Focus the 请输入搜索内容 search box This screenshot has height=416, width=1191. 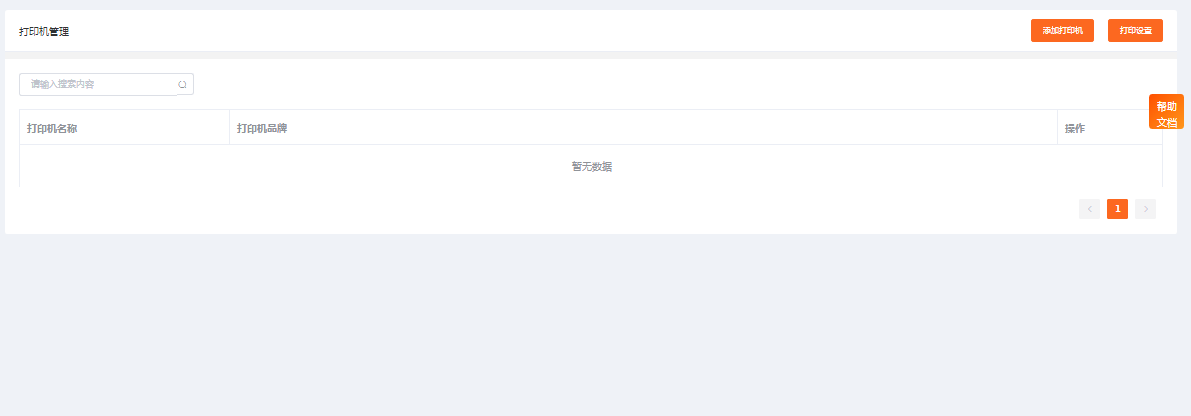[x=98, y=84]
